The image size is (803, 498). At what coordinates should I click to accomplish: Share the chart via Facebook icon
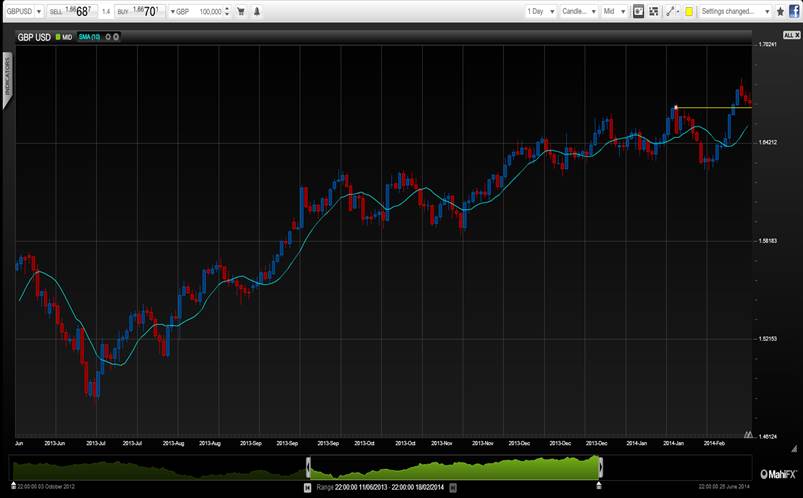pos(794,12)
